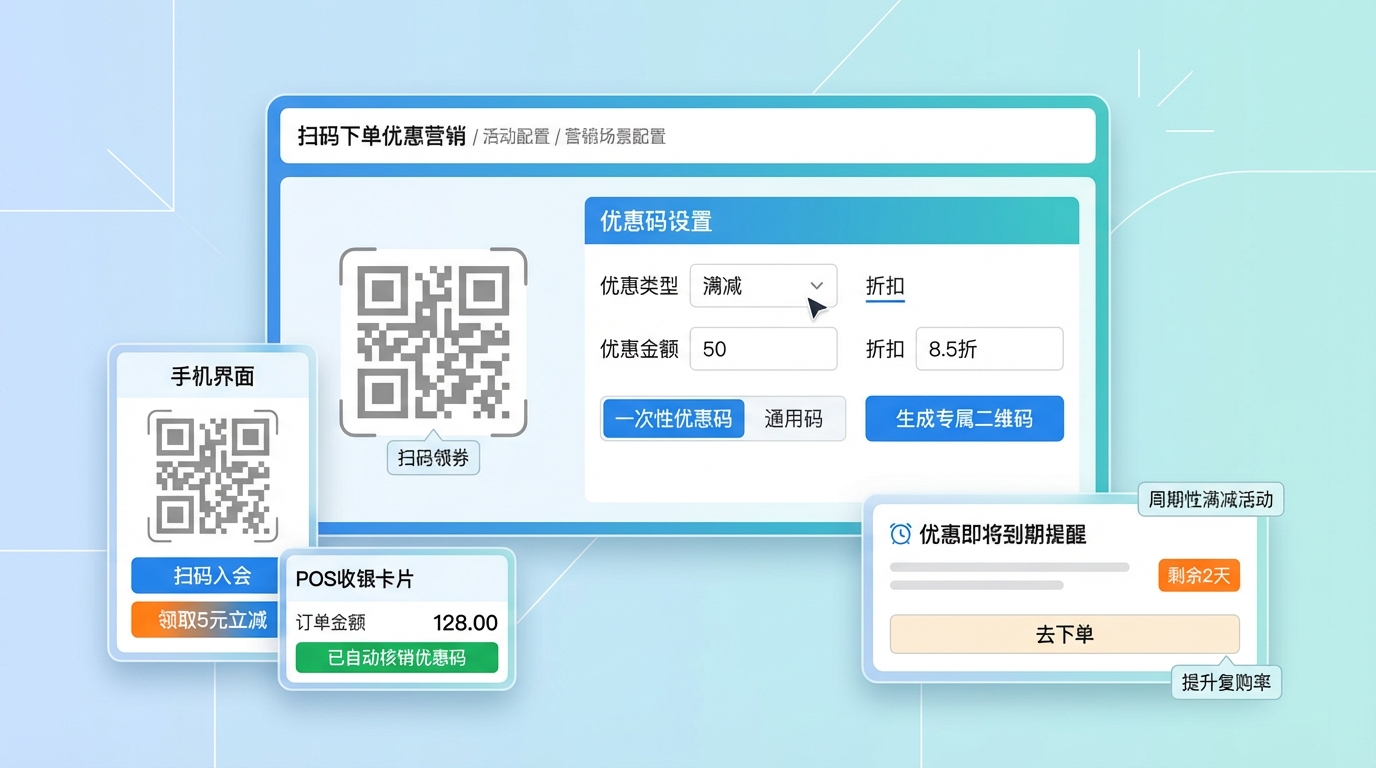Viewport: 1376px width, 768px height.
Task: Click the green 已自动核销优惠码 status button
Action: (x=397, y=657)
